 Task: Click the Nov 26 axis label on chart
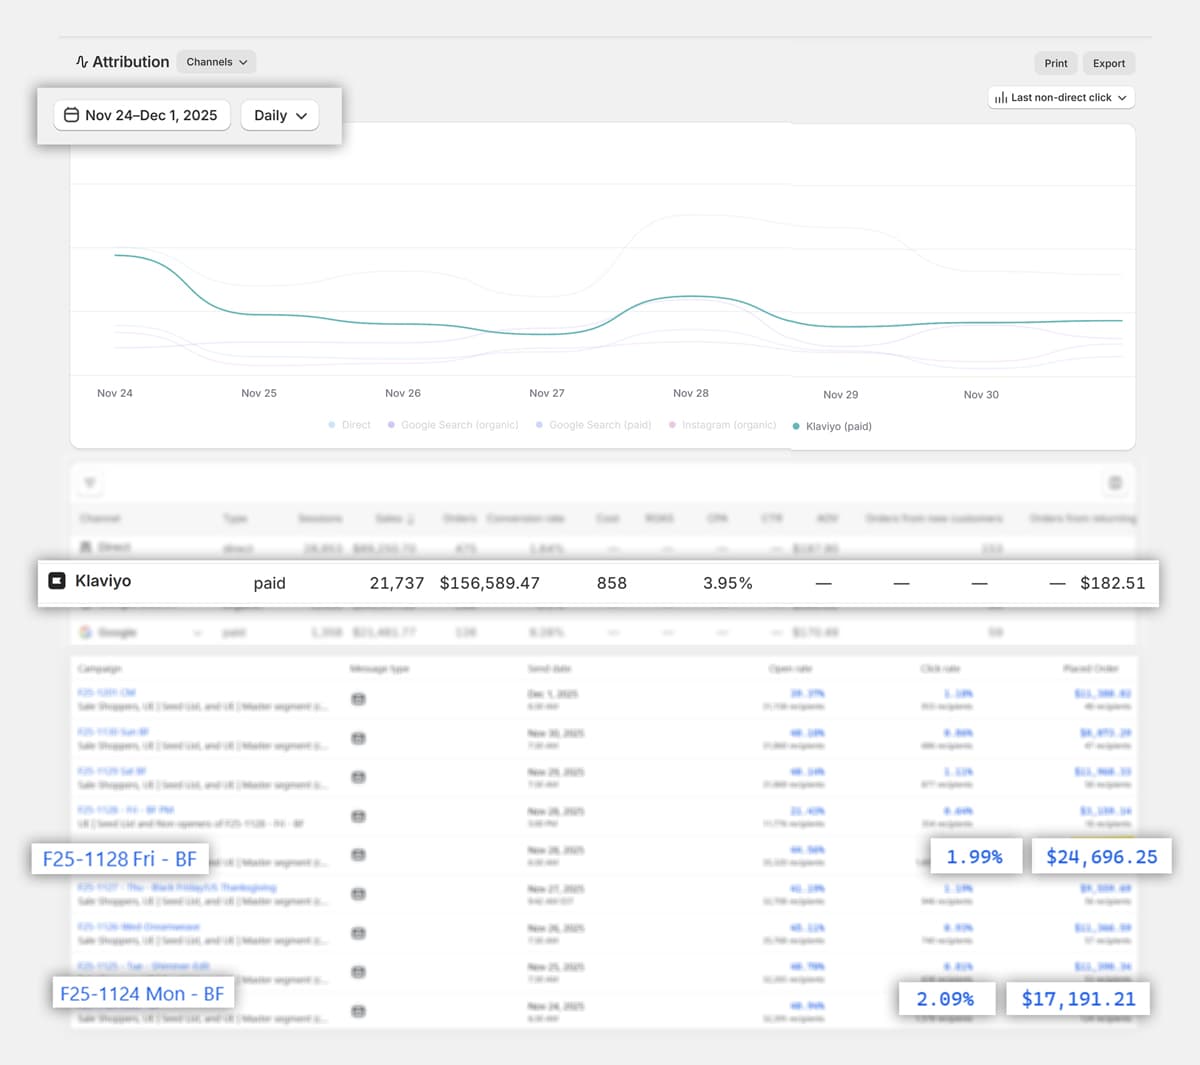[403, 393]
